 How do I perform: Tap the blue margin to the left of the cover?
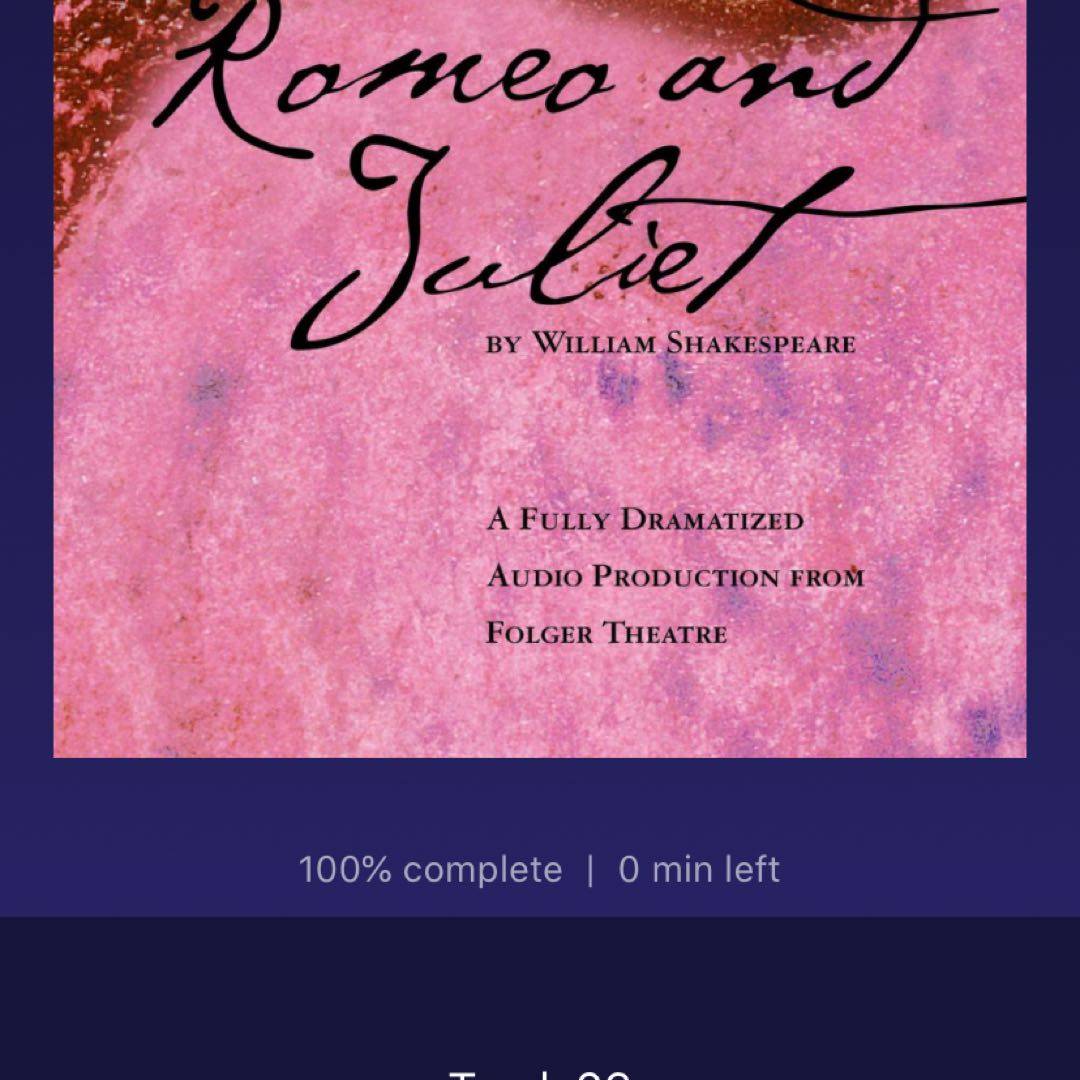point(26,379)
